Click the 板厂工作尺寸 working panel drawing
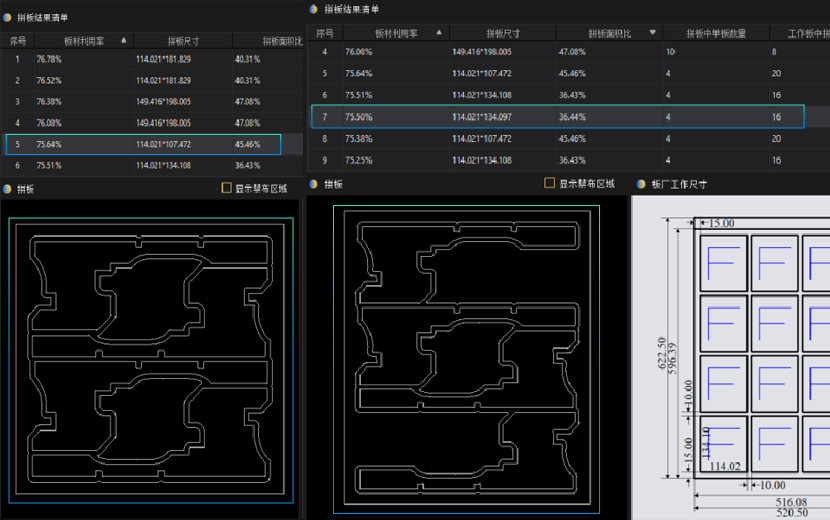This screenshot has height=520, width=830. coord(731,357)
